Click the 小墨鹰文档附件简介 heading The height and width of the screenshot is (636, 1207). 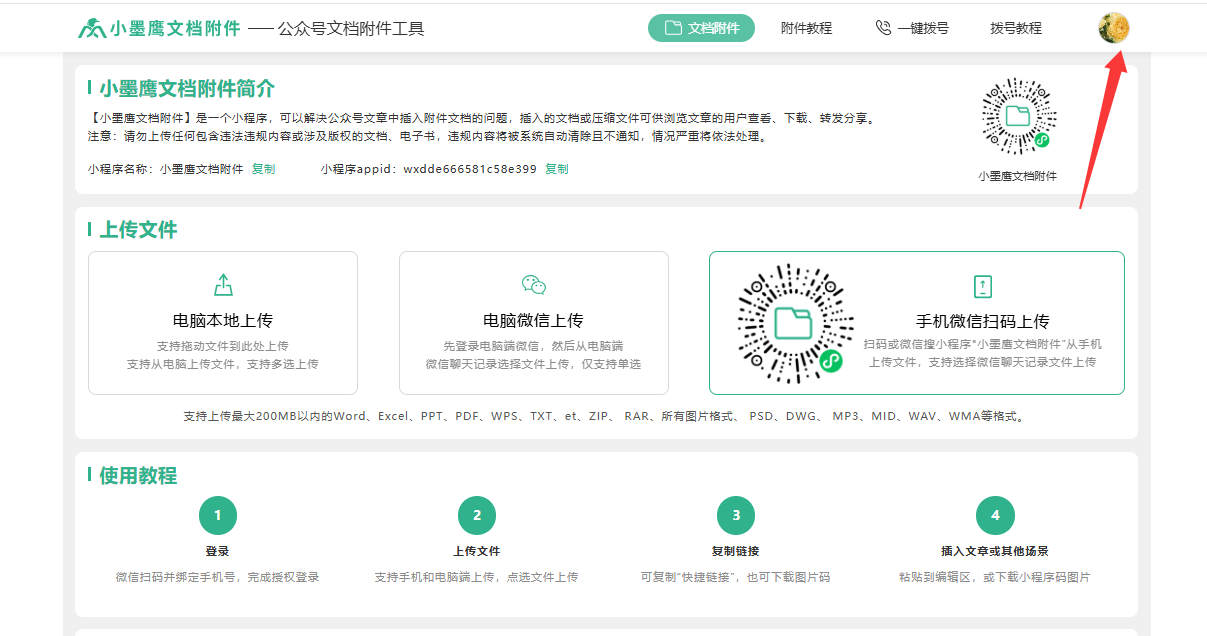(x=187, y=89)
